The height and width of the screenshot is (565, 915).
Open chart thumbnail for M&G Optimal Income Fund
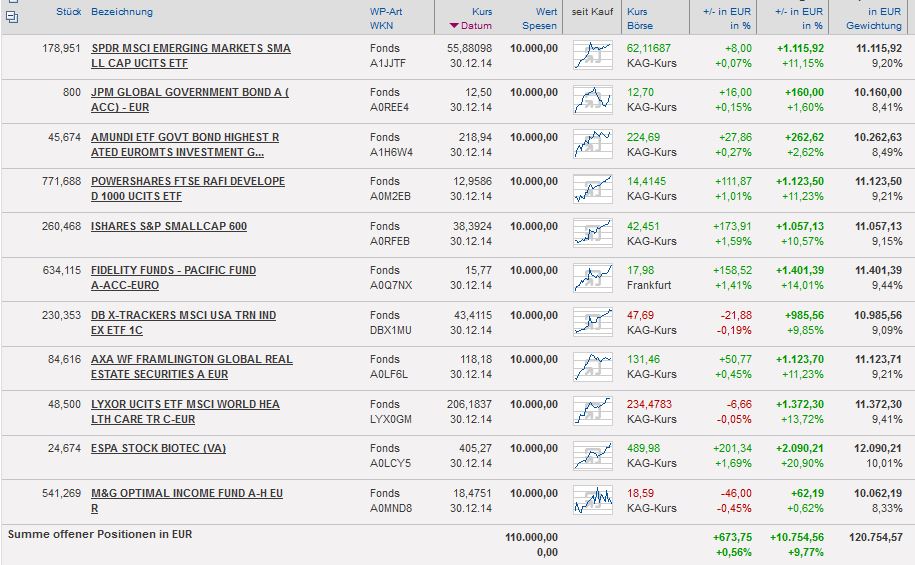pos(593,500)
